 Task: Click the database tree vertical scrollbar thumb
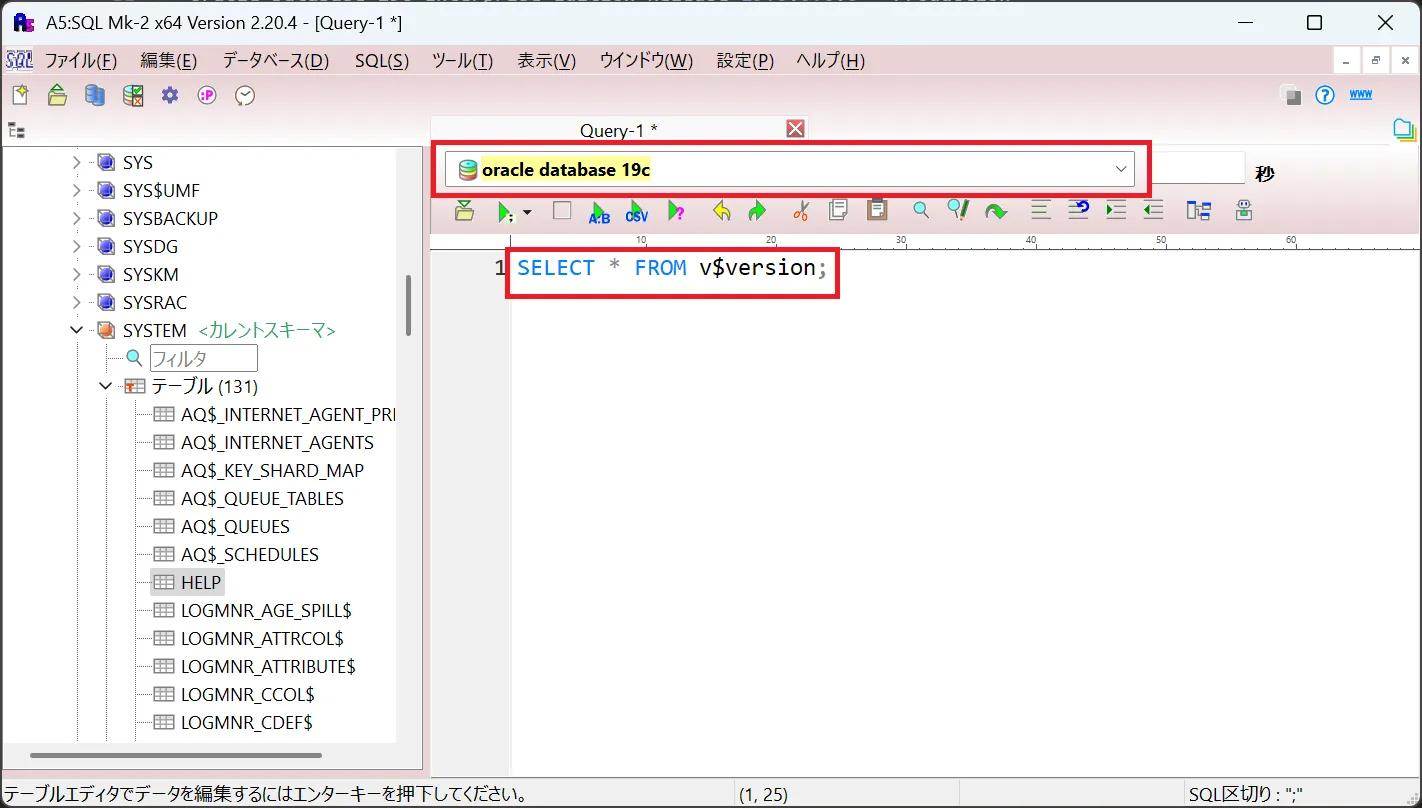[408, 305]
